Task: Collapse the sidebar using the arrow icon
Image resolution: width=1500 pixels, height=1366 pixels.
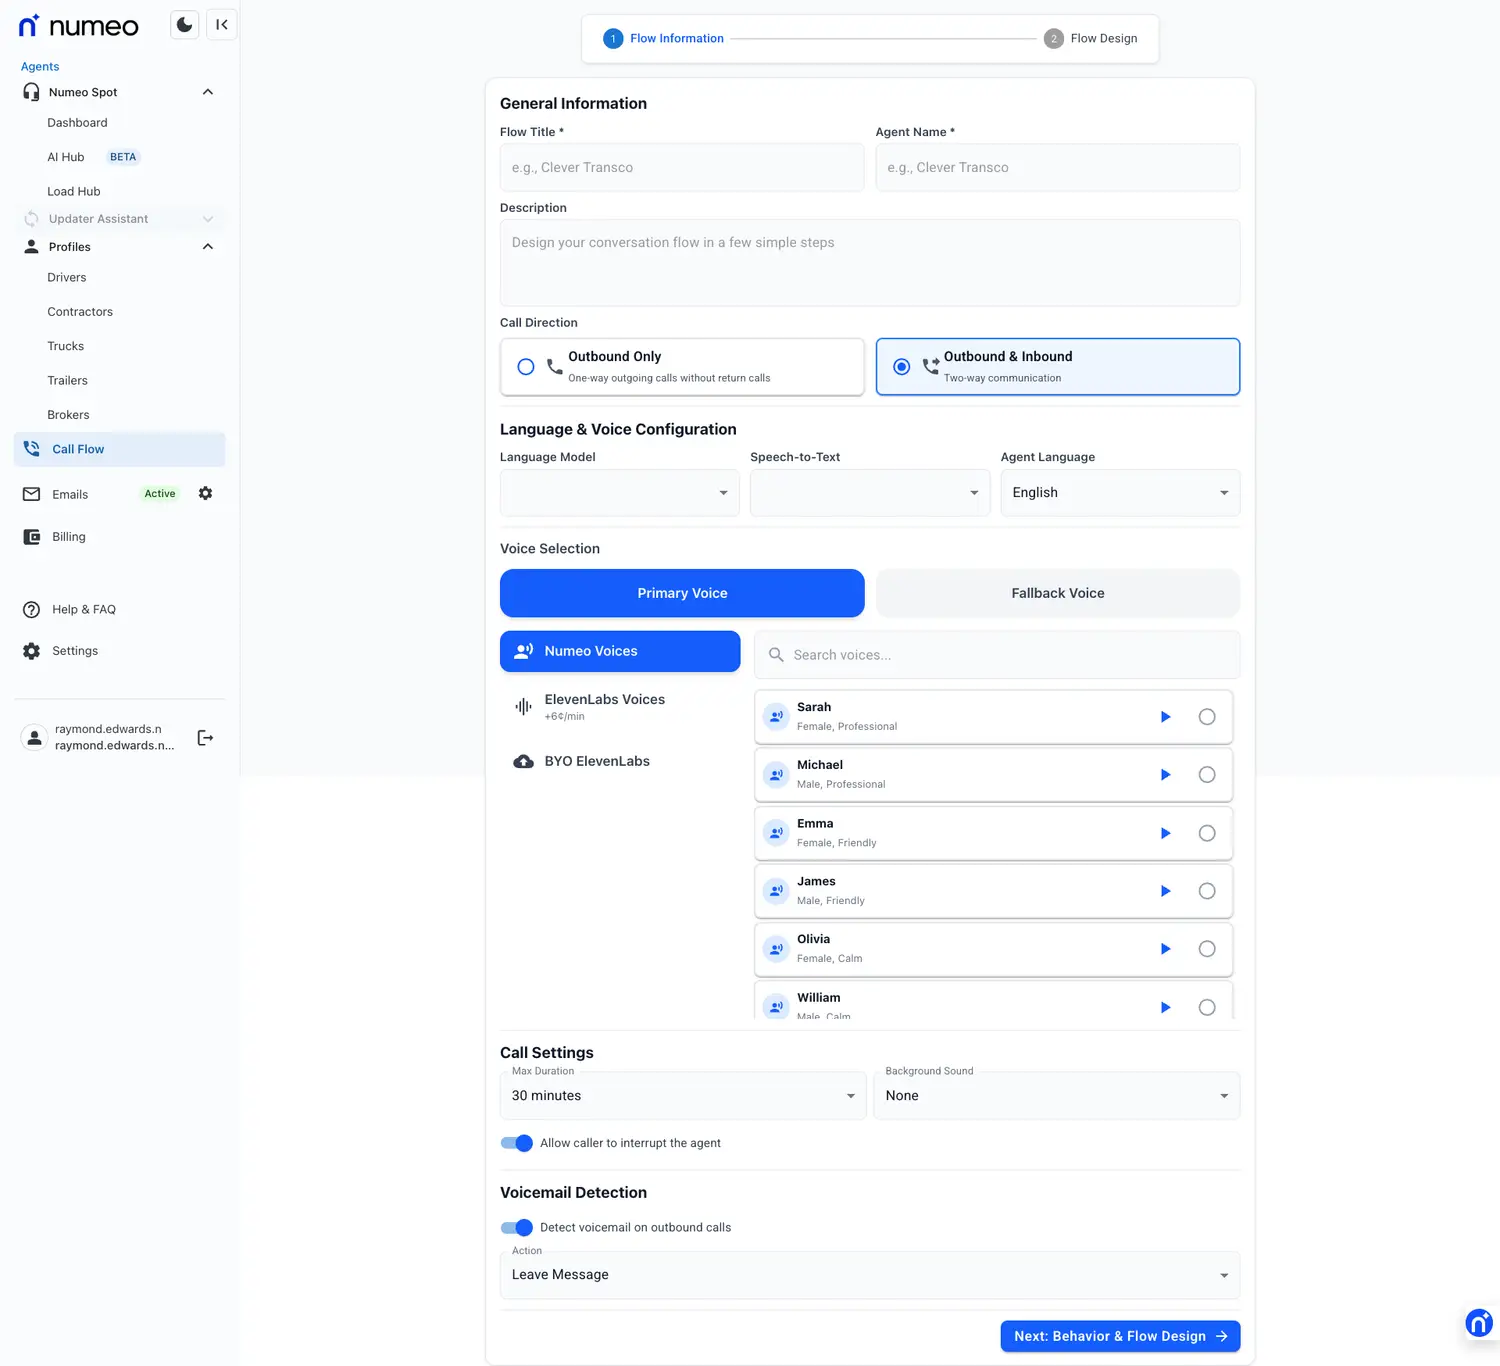Action: [x=222, y=25]
